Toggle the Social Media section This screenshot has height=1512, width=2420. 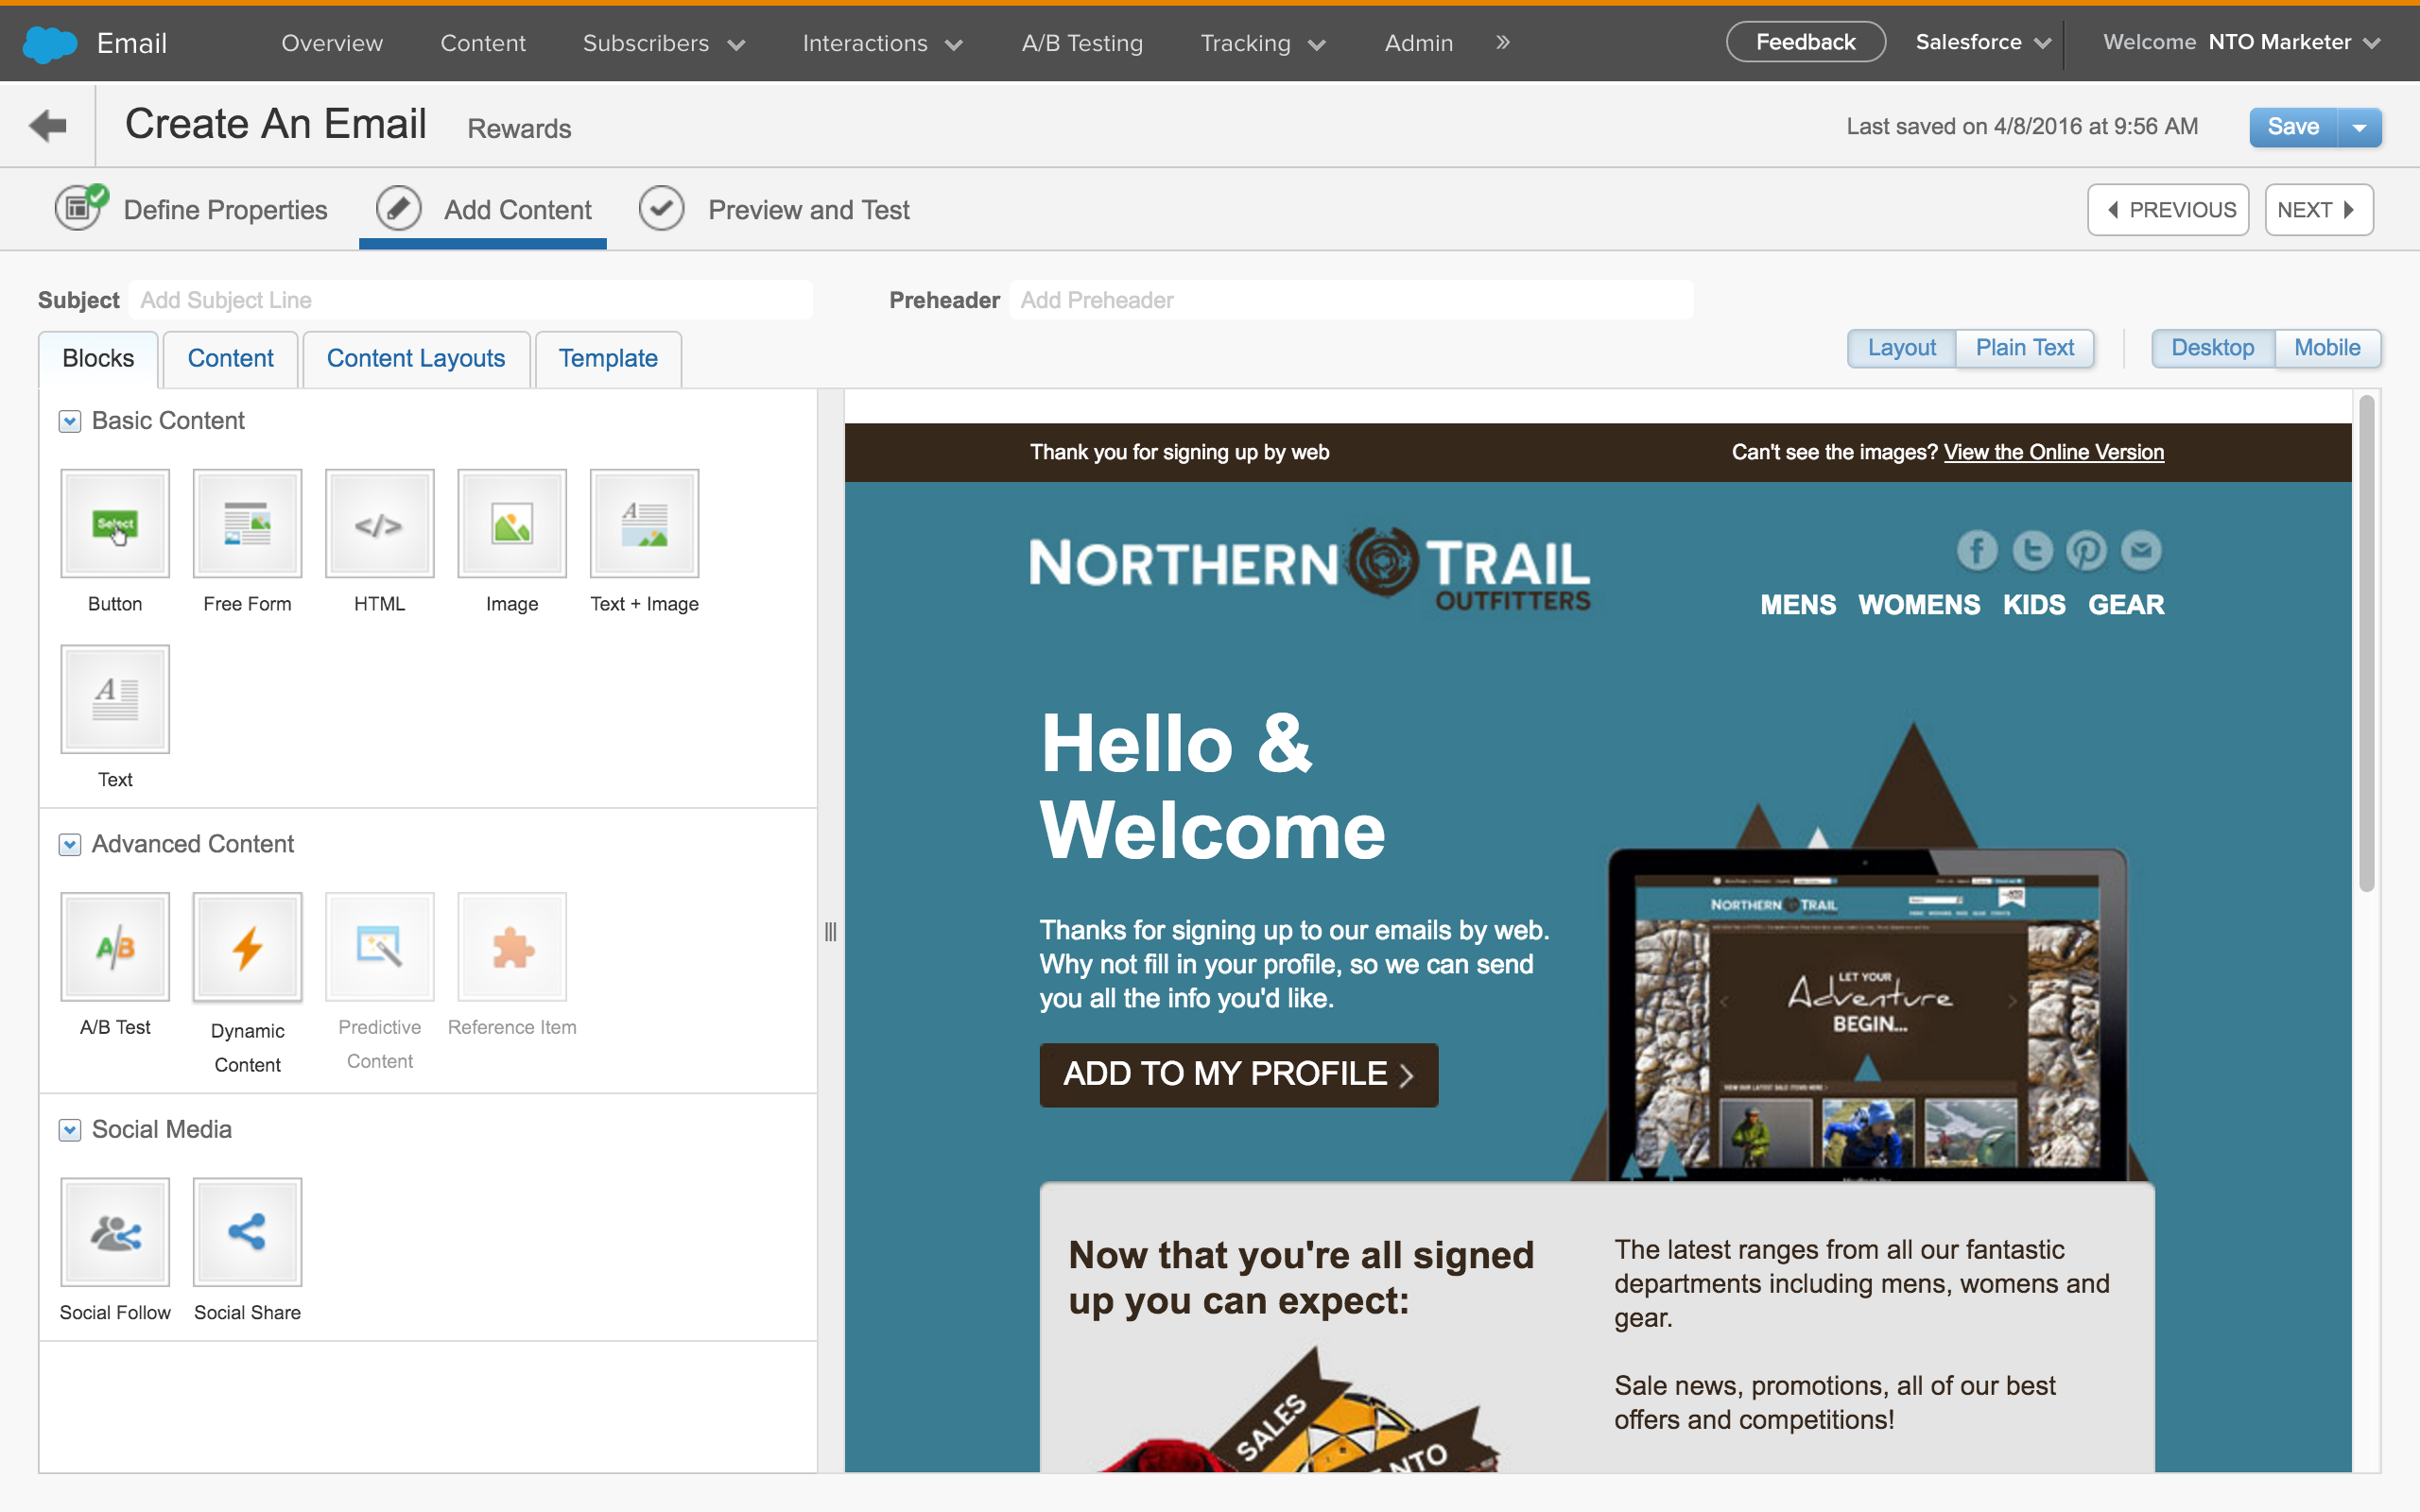point(69,1129)
